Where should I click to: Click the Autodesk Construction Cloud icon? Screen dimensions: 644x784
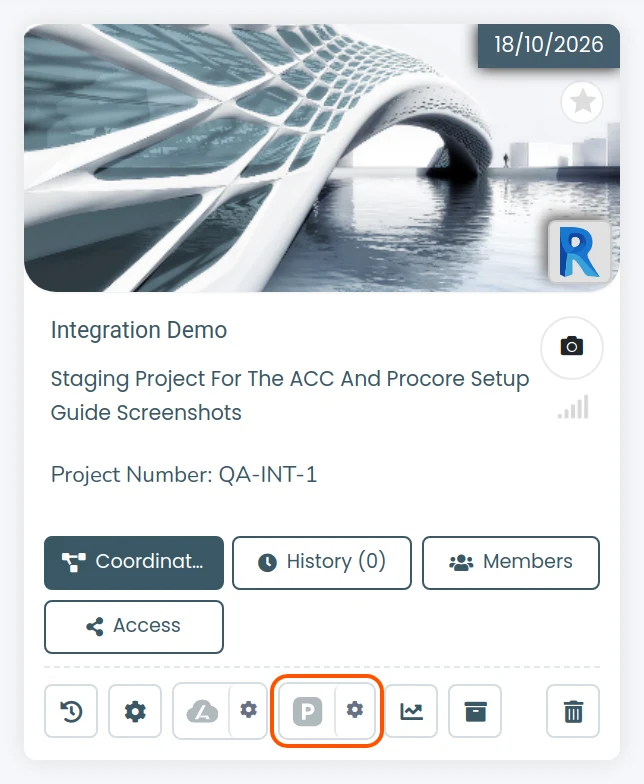[x=202, y=711]
